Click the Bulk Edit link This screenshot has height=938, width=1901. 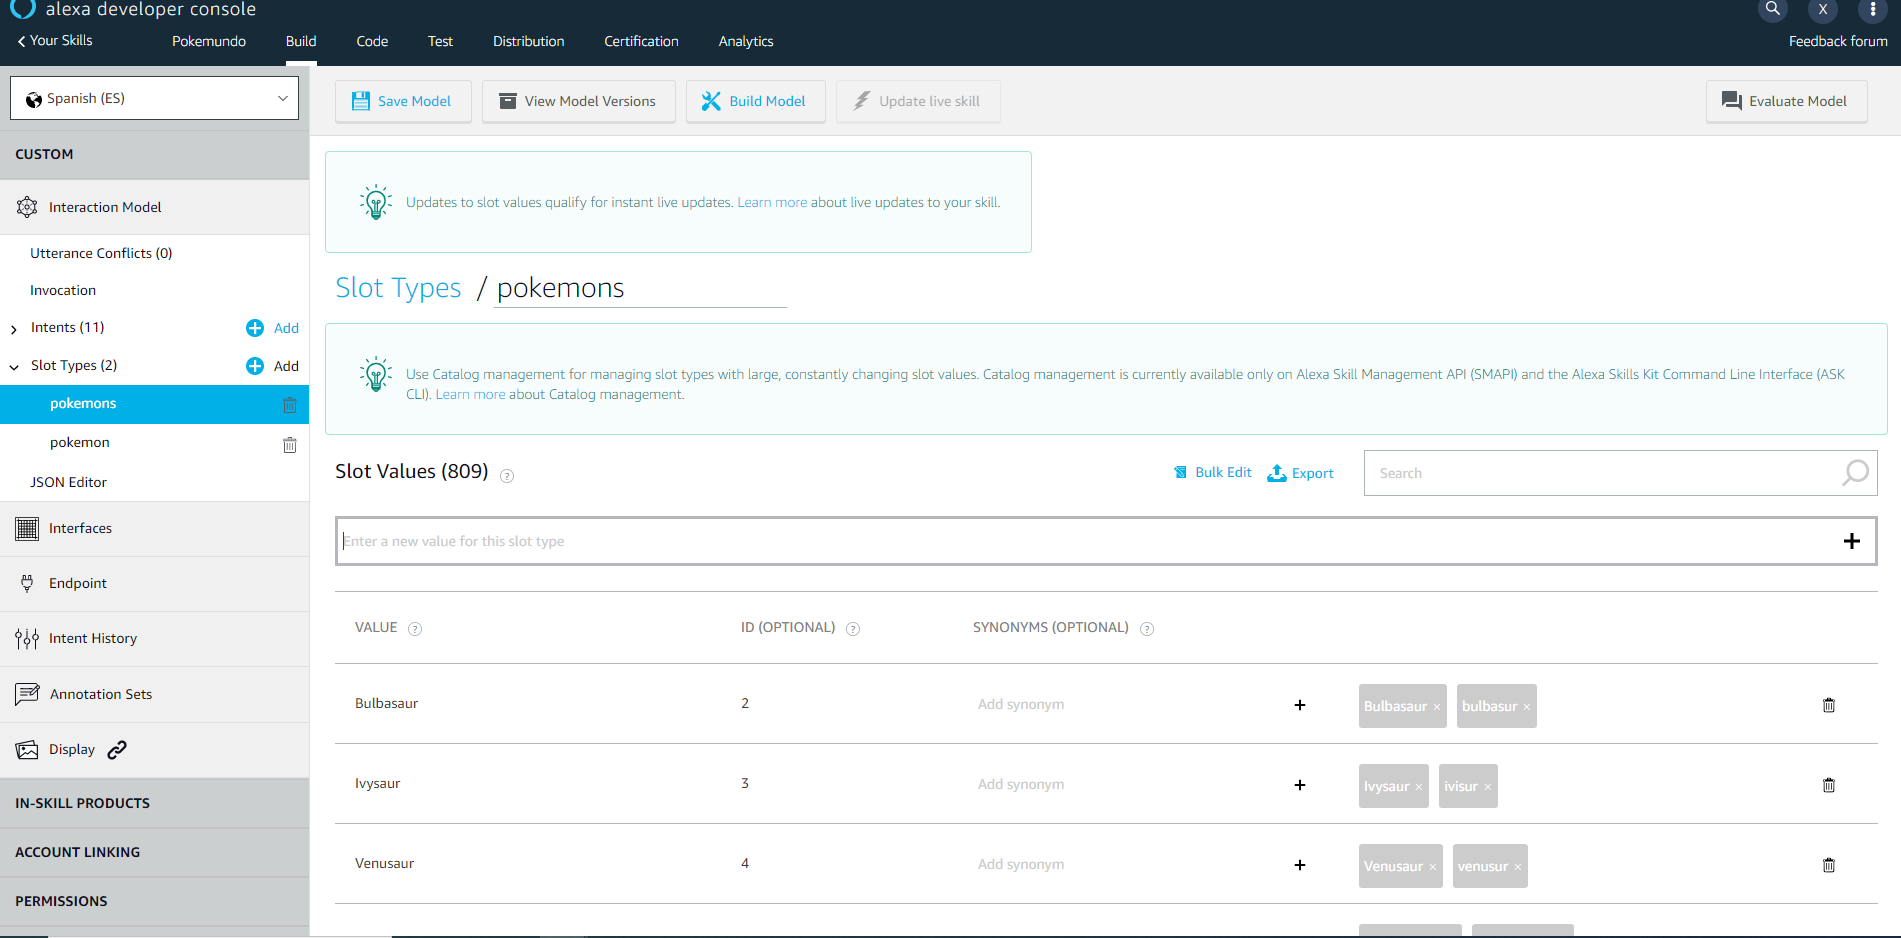click(1212, 473)
